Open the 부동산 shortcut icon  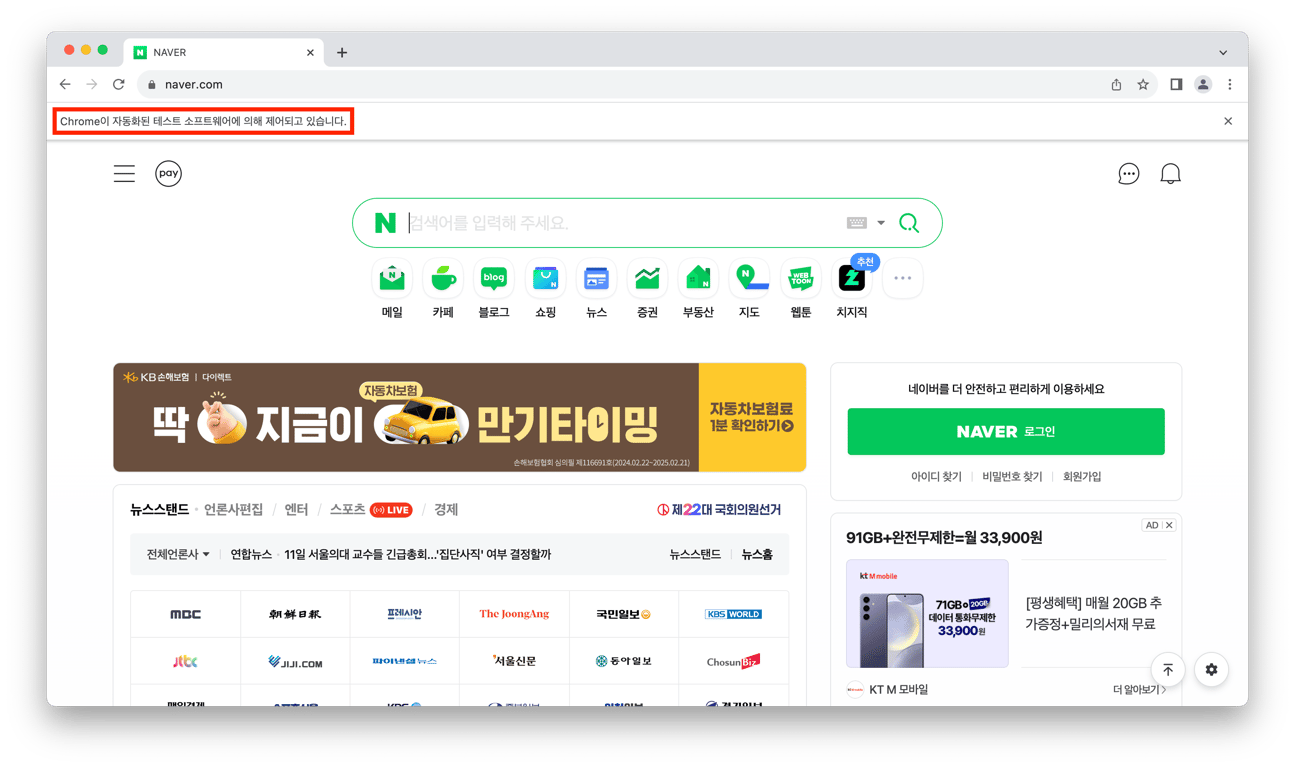click(698, 279)
